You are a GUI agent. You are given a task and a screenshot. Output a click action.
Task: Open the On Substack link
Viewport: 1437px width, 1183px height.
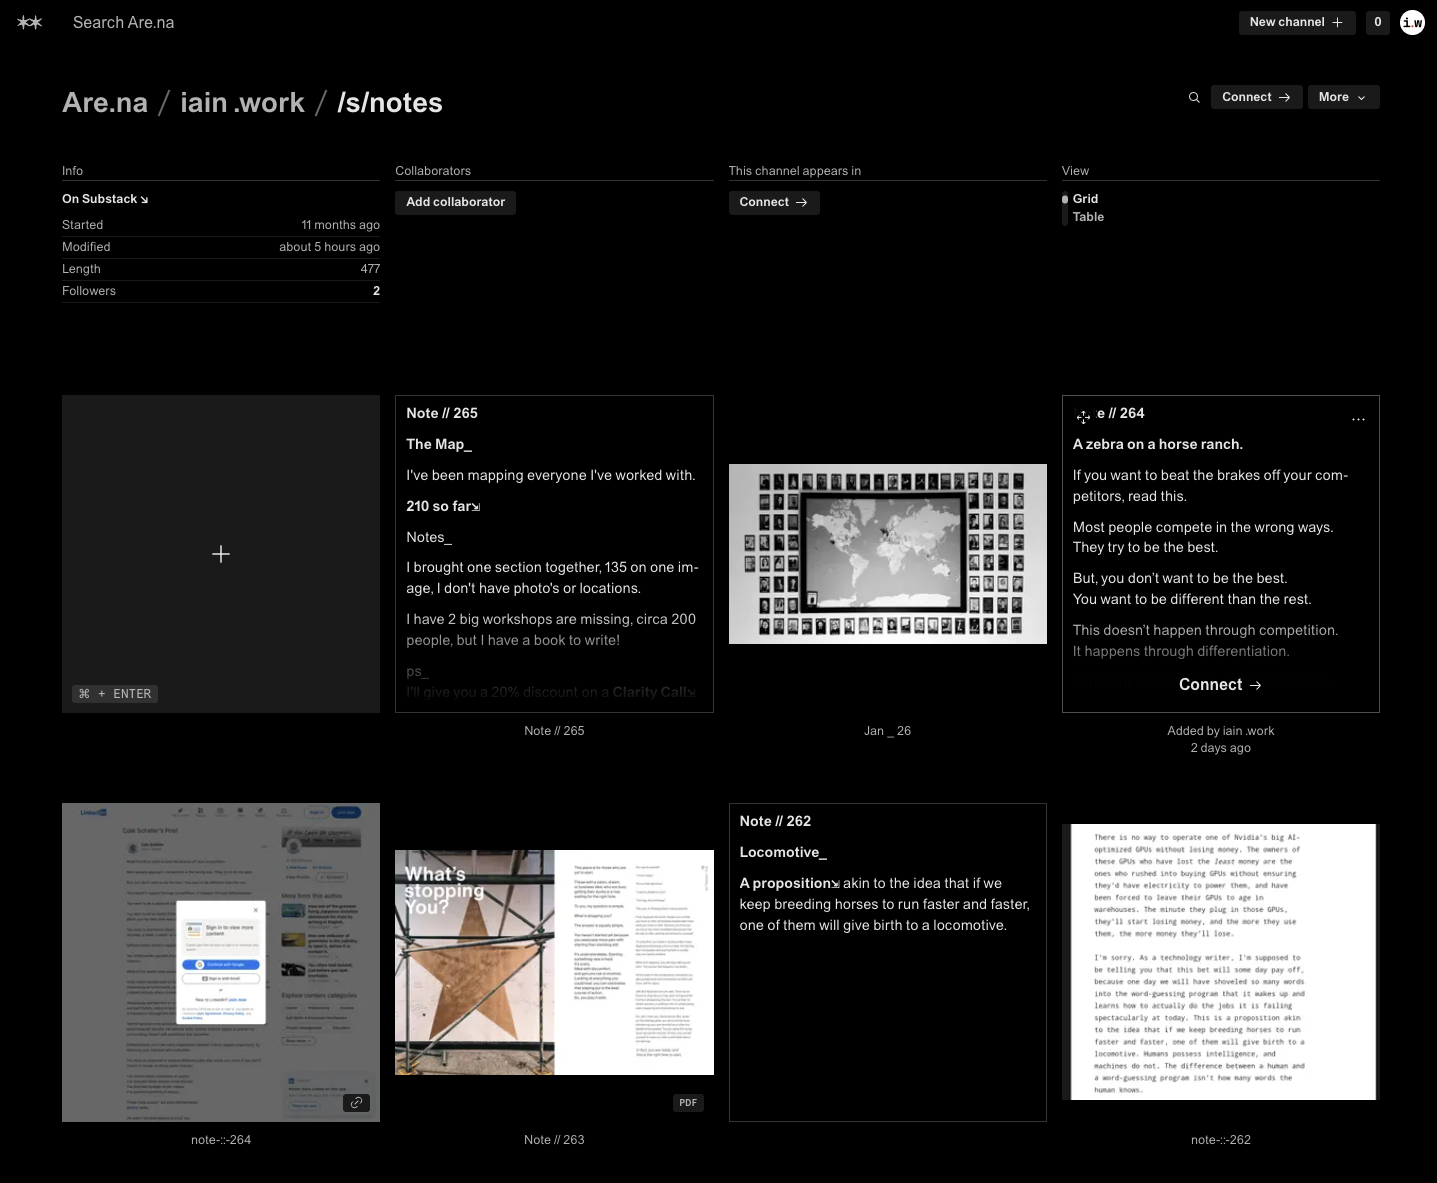click(x=105, y=199)
